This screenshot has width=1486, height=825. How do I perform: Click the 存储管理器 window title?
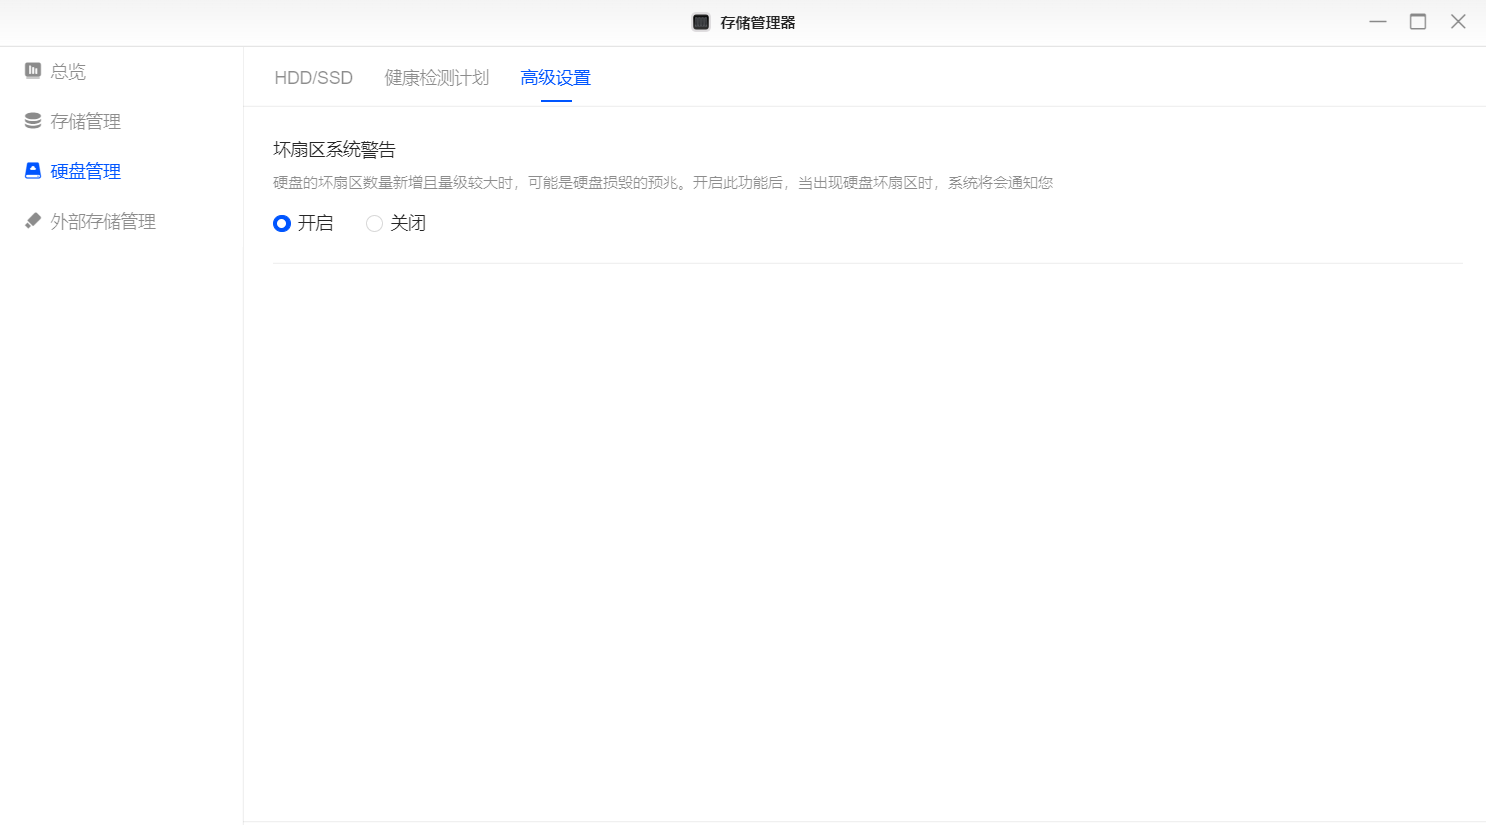(x=758, y=22)
